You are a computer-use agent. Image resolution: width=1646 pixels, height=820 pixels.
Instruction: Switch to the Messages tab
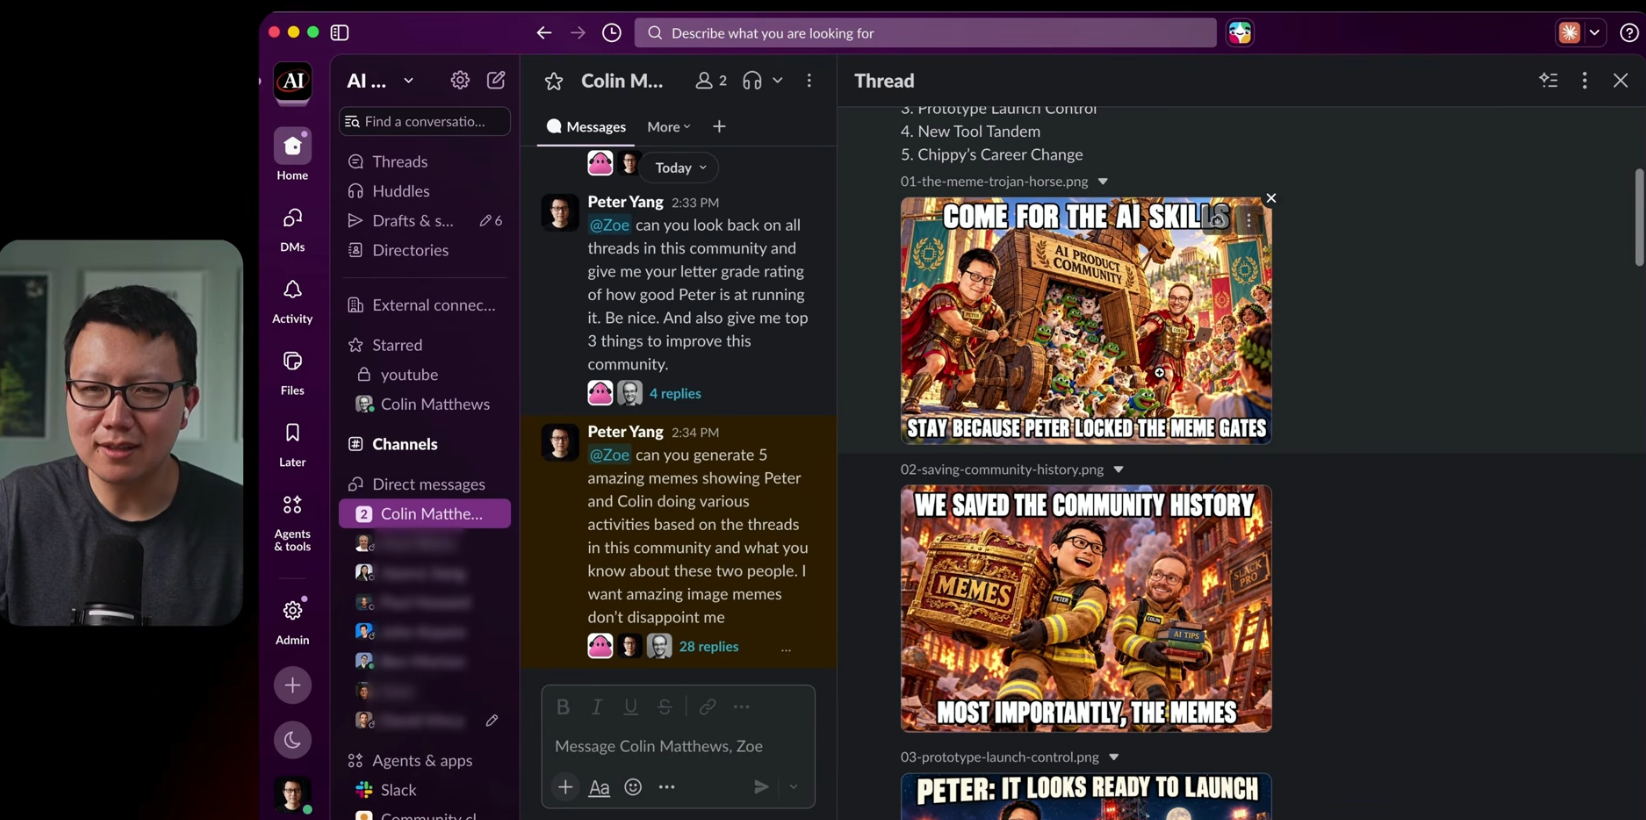point(586,127)
